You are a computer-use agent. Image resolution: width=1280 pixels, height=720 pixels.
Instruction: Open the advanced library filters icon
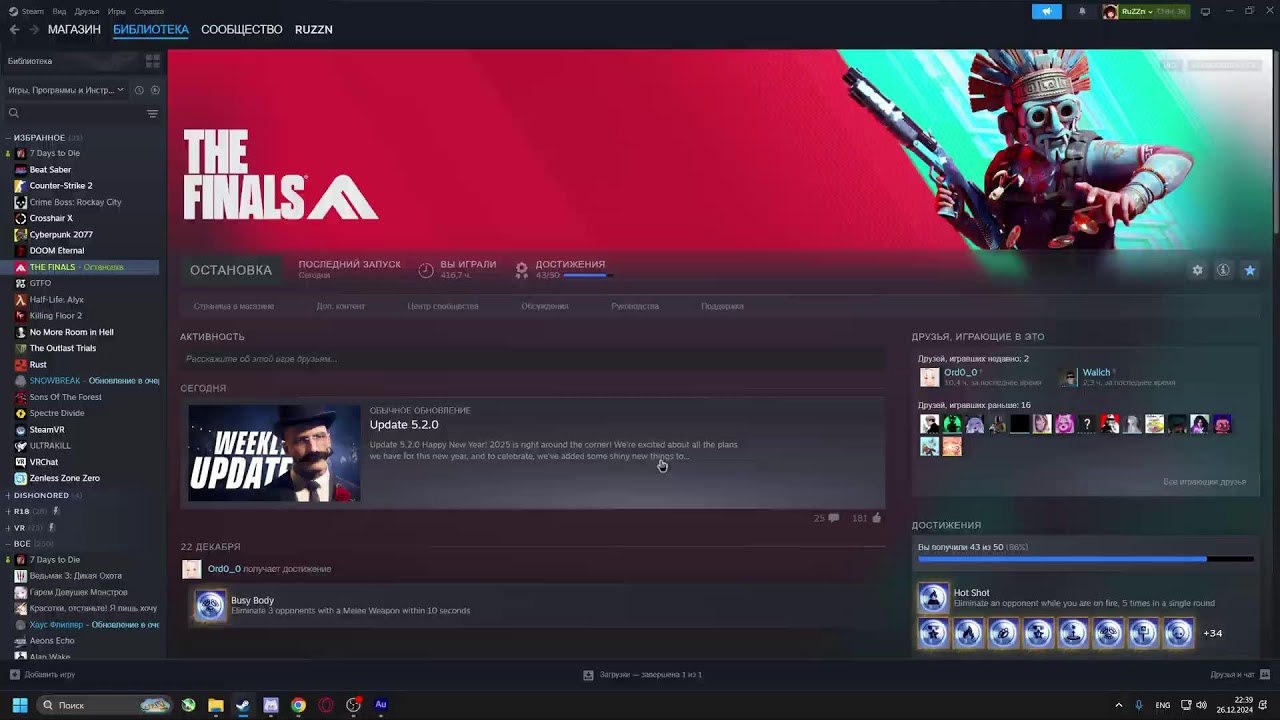click(152, 114)
